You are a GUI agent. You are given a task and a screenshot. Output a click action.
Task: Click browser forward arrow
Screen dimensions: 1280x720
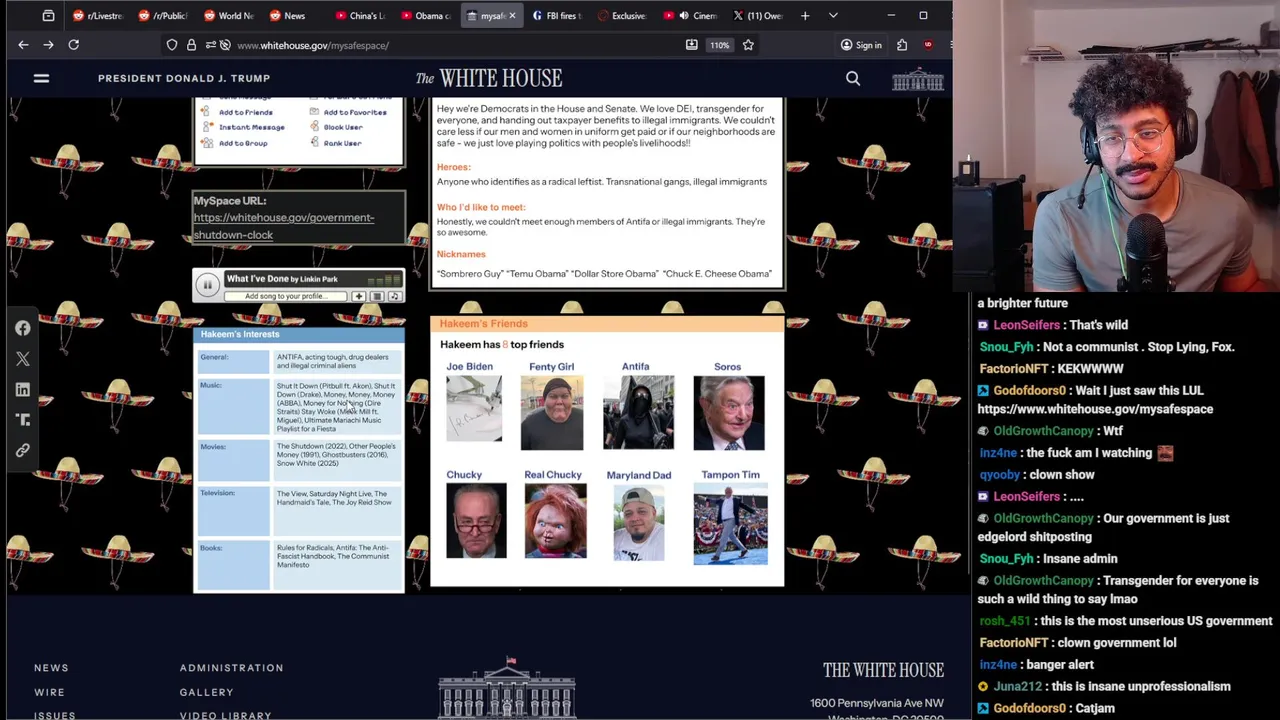[48, 45]
